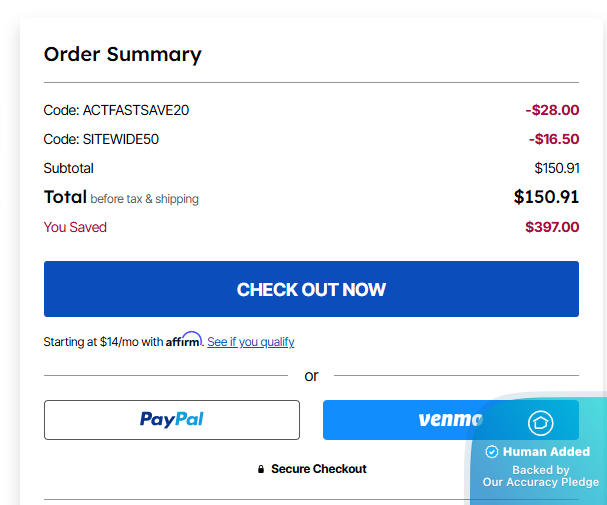Click the You Saved label
Viewport: 607px width, 505px height.
pos(75,227)
